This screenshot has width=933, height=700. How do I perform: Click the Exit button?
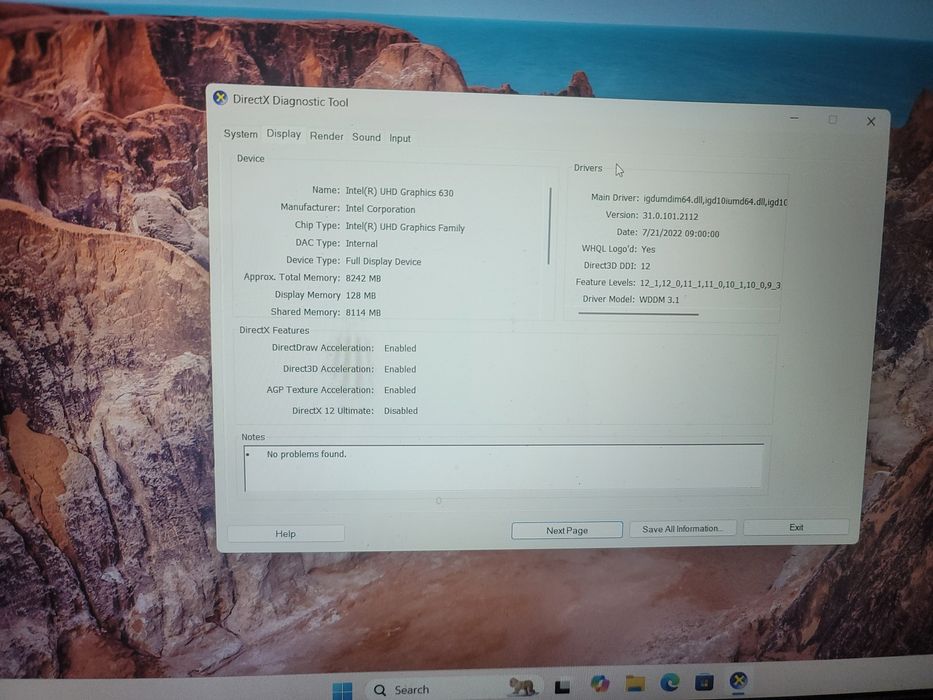pyautogui.click(x=796, y=527)
